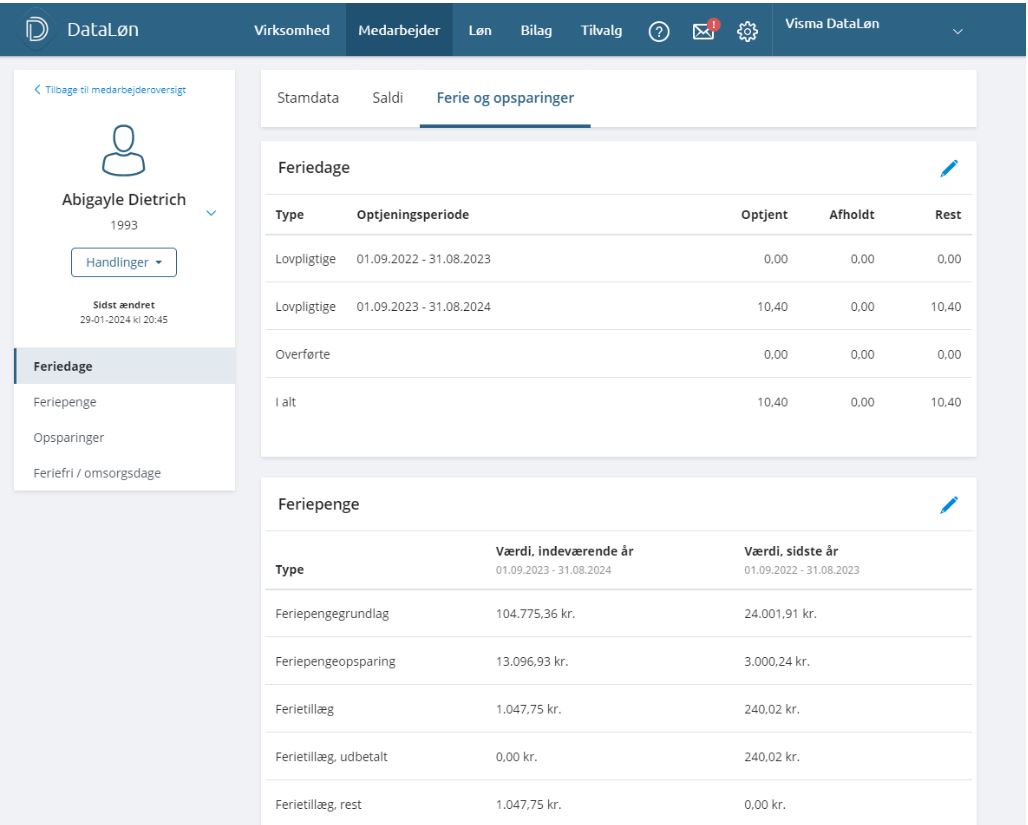Image resolution: width=1028 pixels, height=825 pixels.
Task: Click the Sidst ændret timestamp 29-01-2024
Action: [124, 320]
